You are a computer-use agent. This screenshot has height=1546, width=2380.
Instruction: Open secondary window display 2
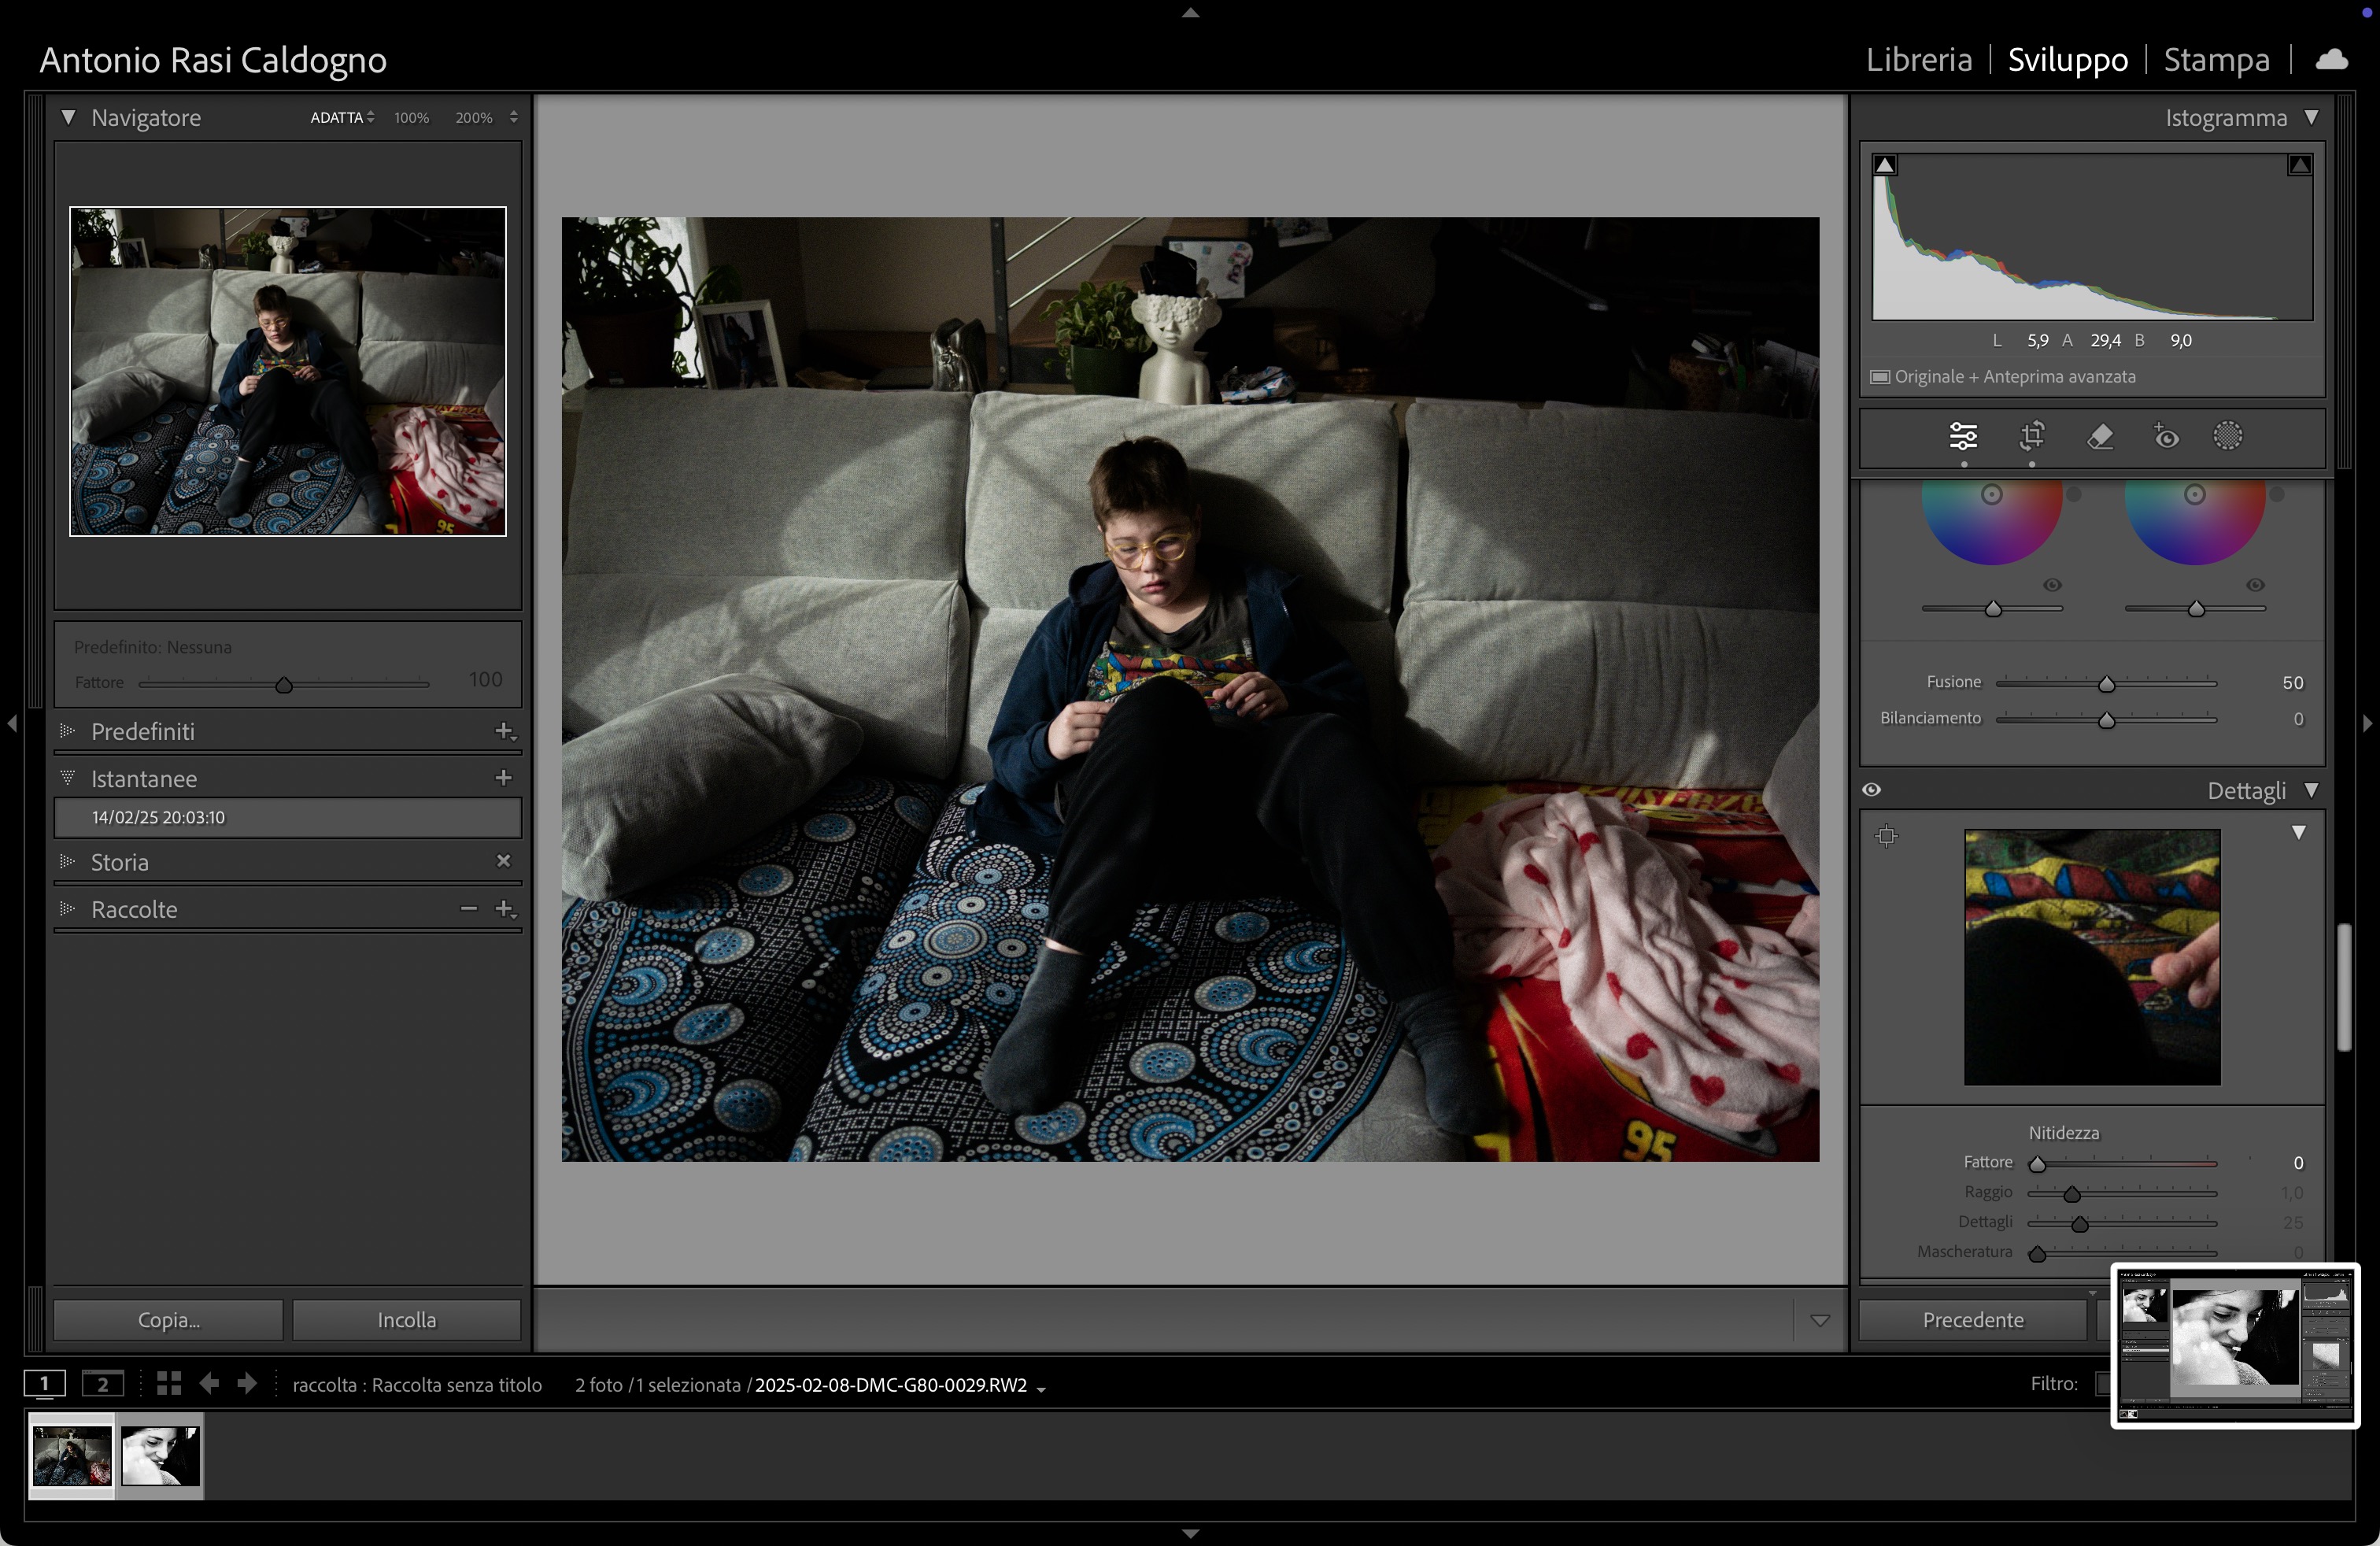[103, 1384]
